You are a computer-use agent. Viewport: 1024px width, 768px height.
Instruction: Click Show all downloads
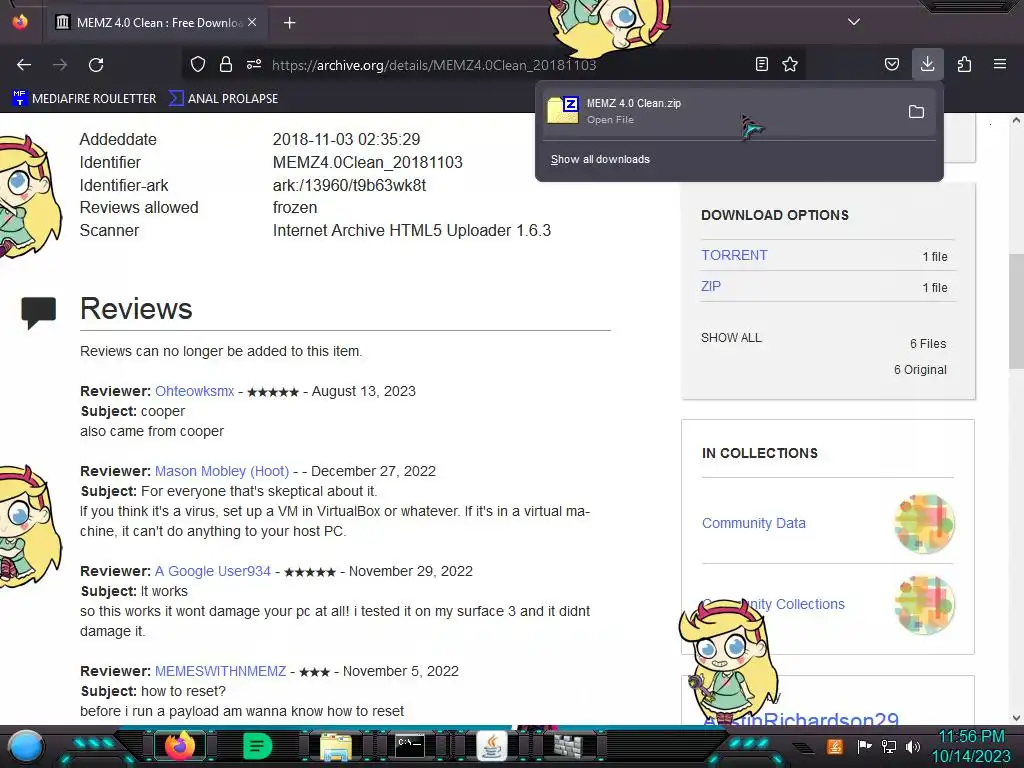(x=600, y=159)
